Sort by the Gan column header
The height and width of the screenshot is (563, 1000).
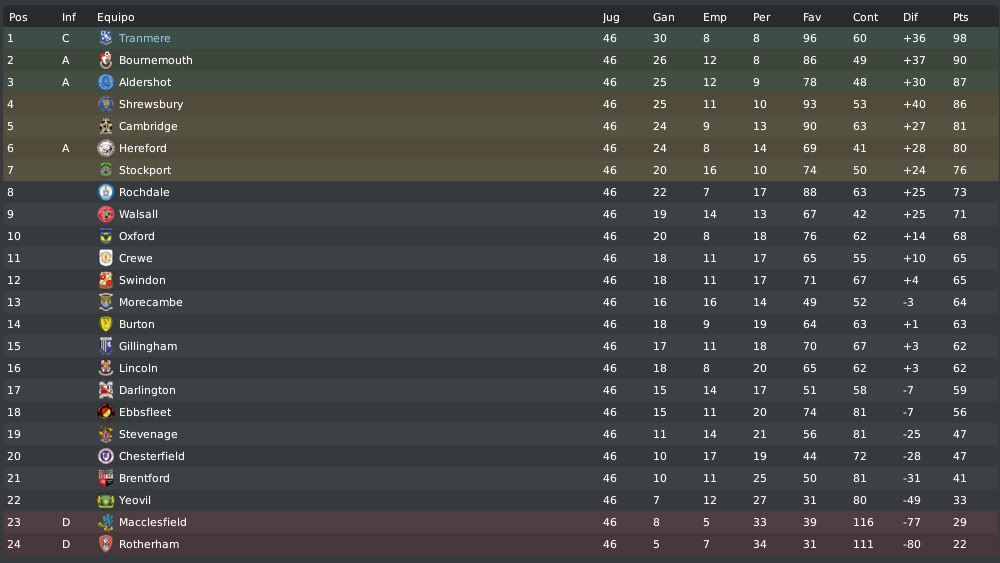click(x=663, y=17)
